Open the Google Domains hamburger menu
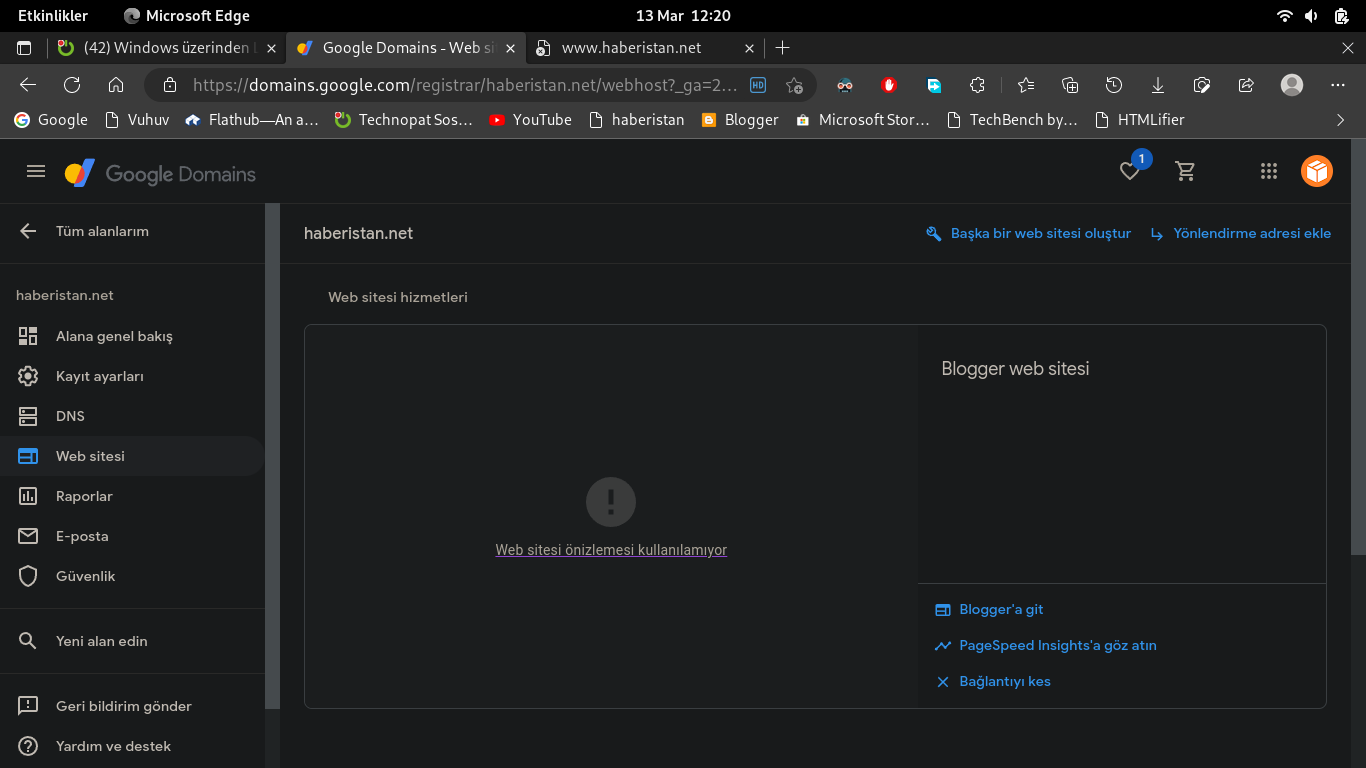This screenshot has width=1366, height=768. coord(36,172)
